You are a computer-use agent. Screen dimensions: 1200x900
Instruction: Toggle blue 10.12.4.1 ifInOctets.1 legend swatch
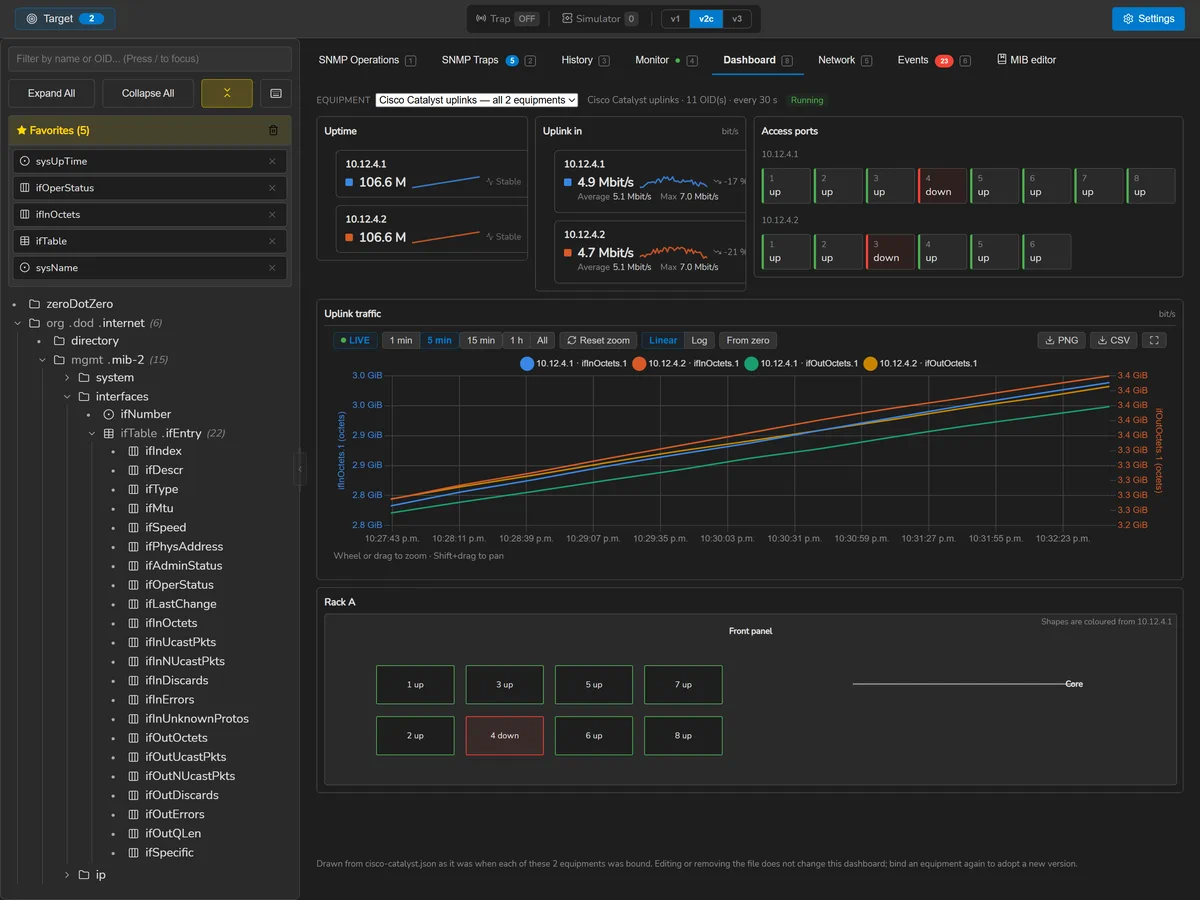pos(527,364)
